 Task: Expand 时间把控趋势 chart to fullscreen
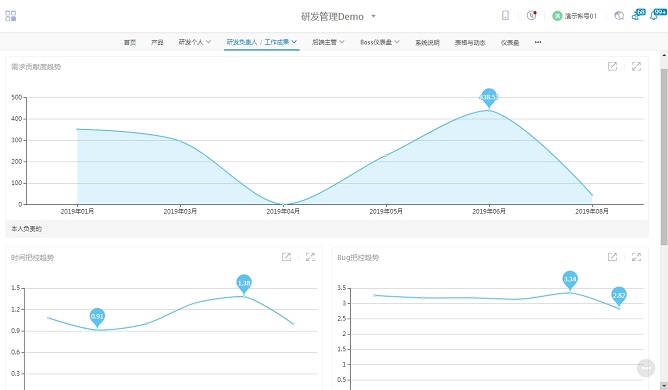311,257
